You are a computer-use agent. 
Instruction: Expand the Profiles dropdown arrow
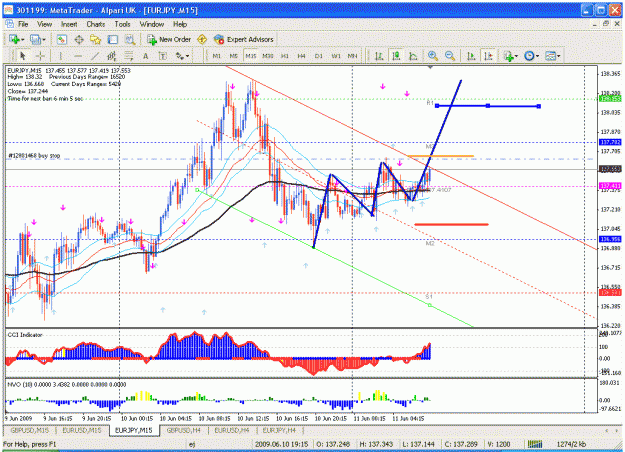point(44,39)
